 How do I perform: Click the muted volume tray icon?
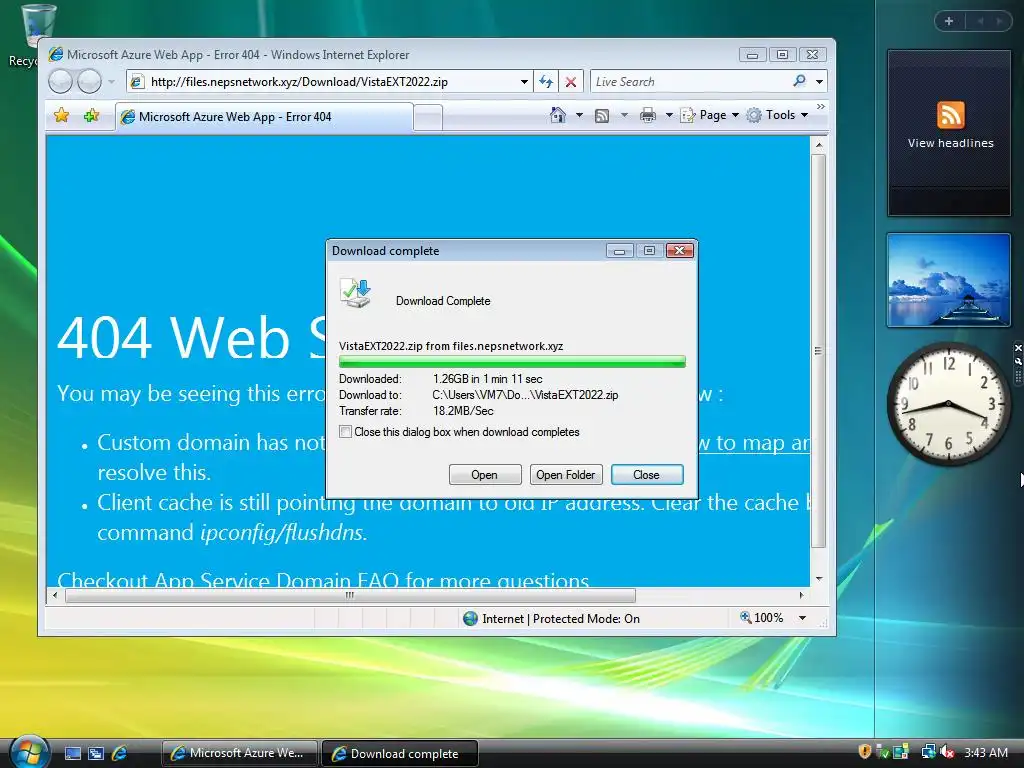click(x=948, y=752)
